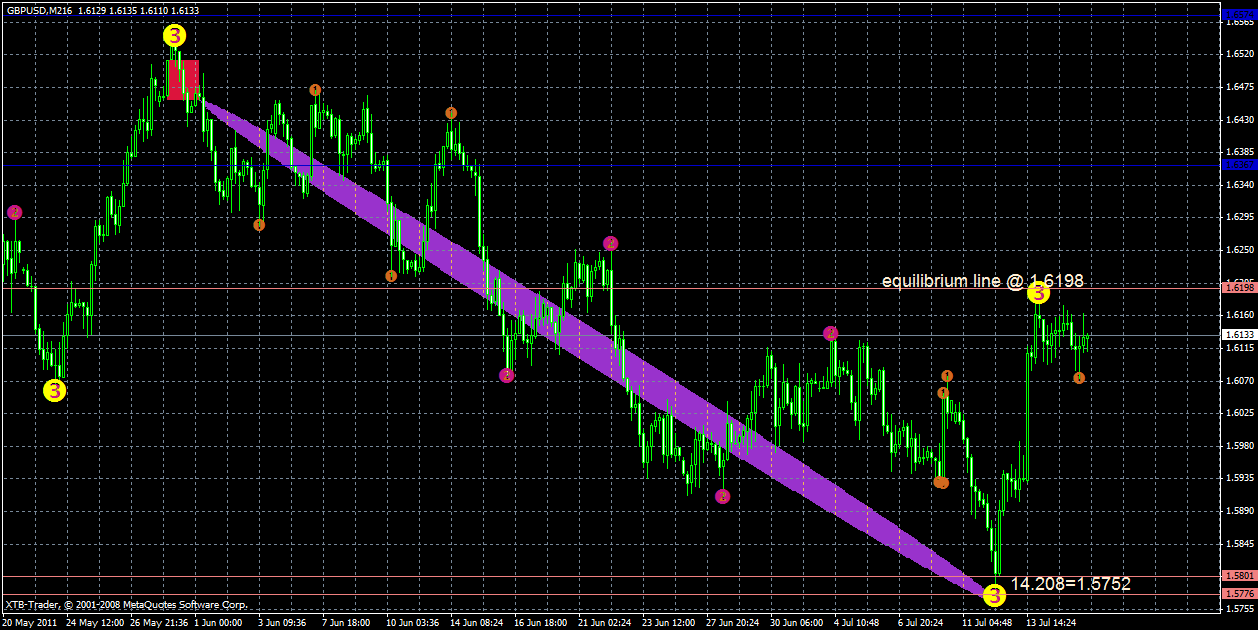Click the '24 May 12:00' time label
Image resolution: width=1258 pixels, height=630 pixels.
96,622
